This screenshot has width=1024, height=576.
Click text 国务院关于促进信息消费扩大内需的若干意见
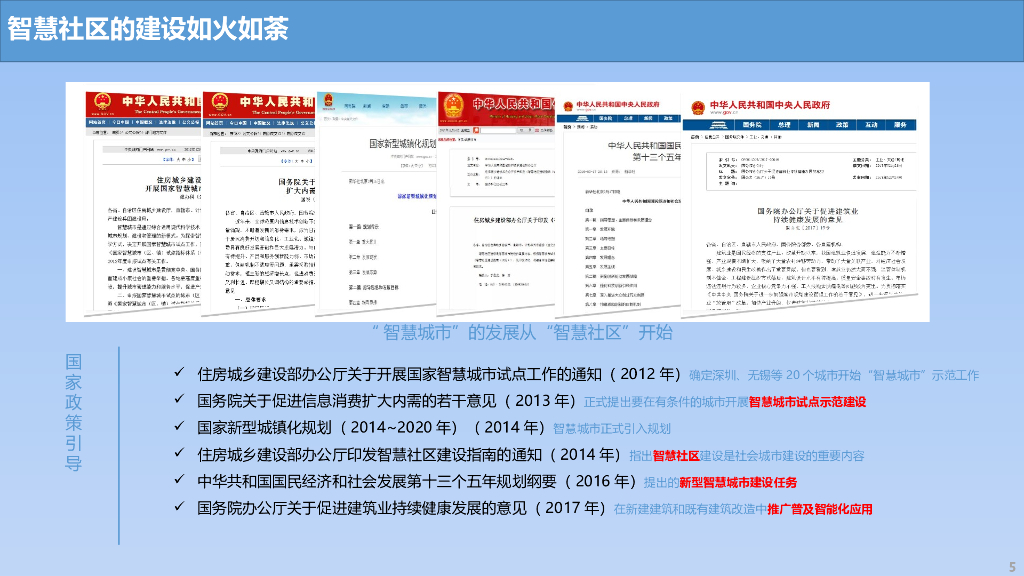click(x=347, y=401)
